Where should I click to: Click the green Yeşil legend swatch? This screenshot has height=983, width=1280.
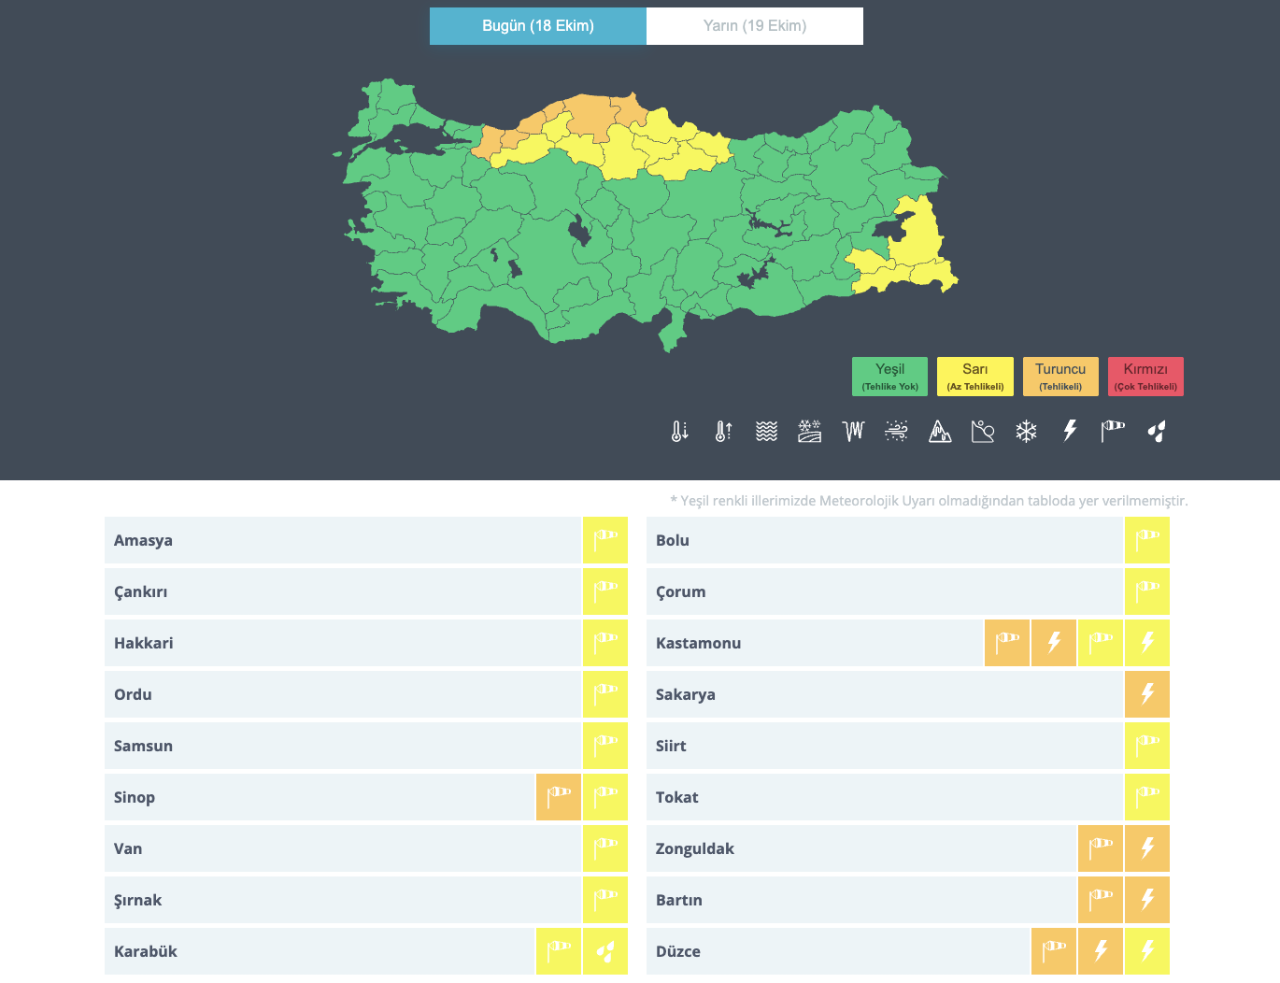(x=890, y=377)
